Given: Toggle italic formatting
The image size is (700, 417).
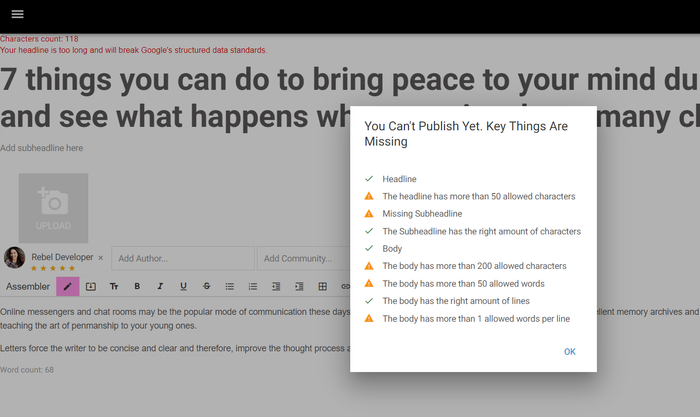Looking at the screenshot, I should (x=160, y=287).
